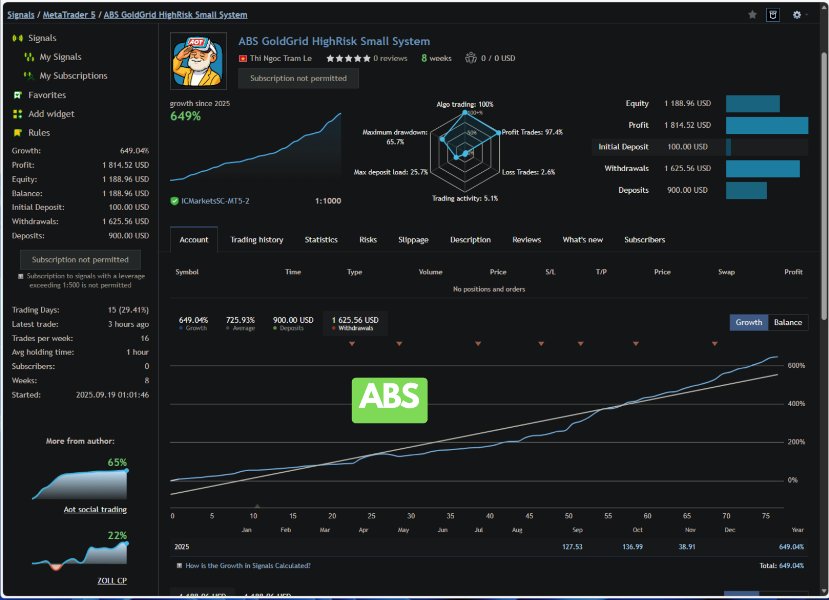The image size is (829, 600).
Task: Expand the marker dropdown above Sep column
Action: pyautogui.click(x=579, y=345)
